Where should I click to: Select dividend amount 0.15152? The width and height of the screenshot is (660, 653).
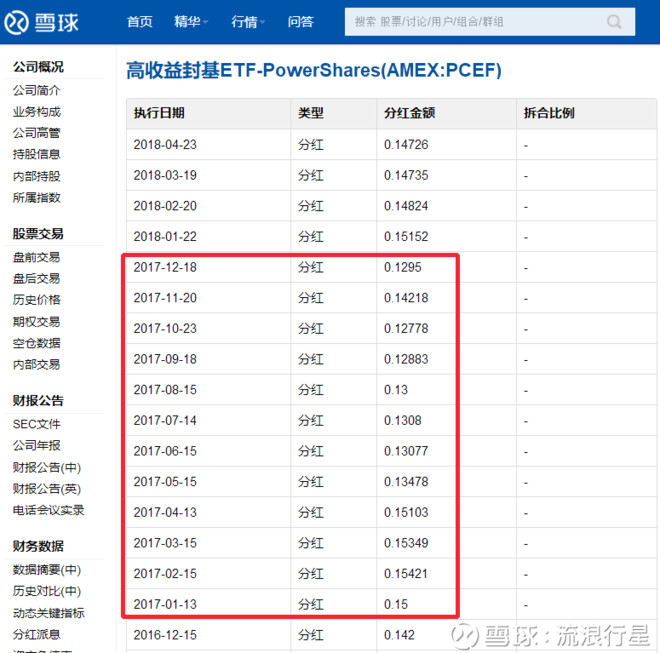(x=406, y=237)
